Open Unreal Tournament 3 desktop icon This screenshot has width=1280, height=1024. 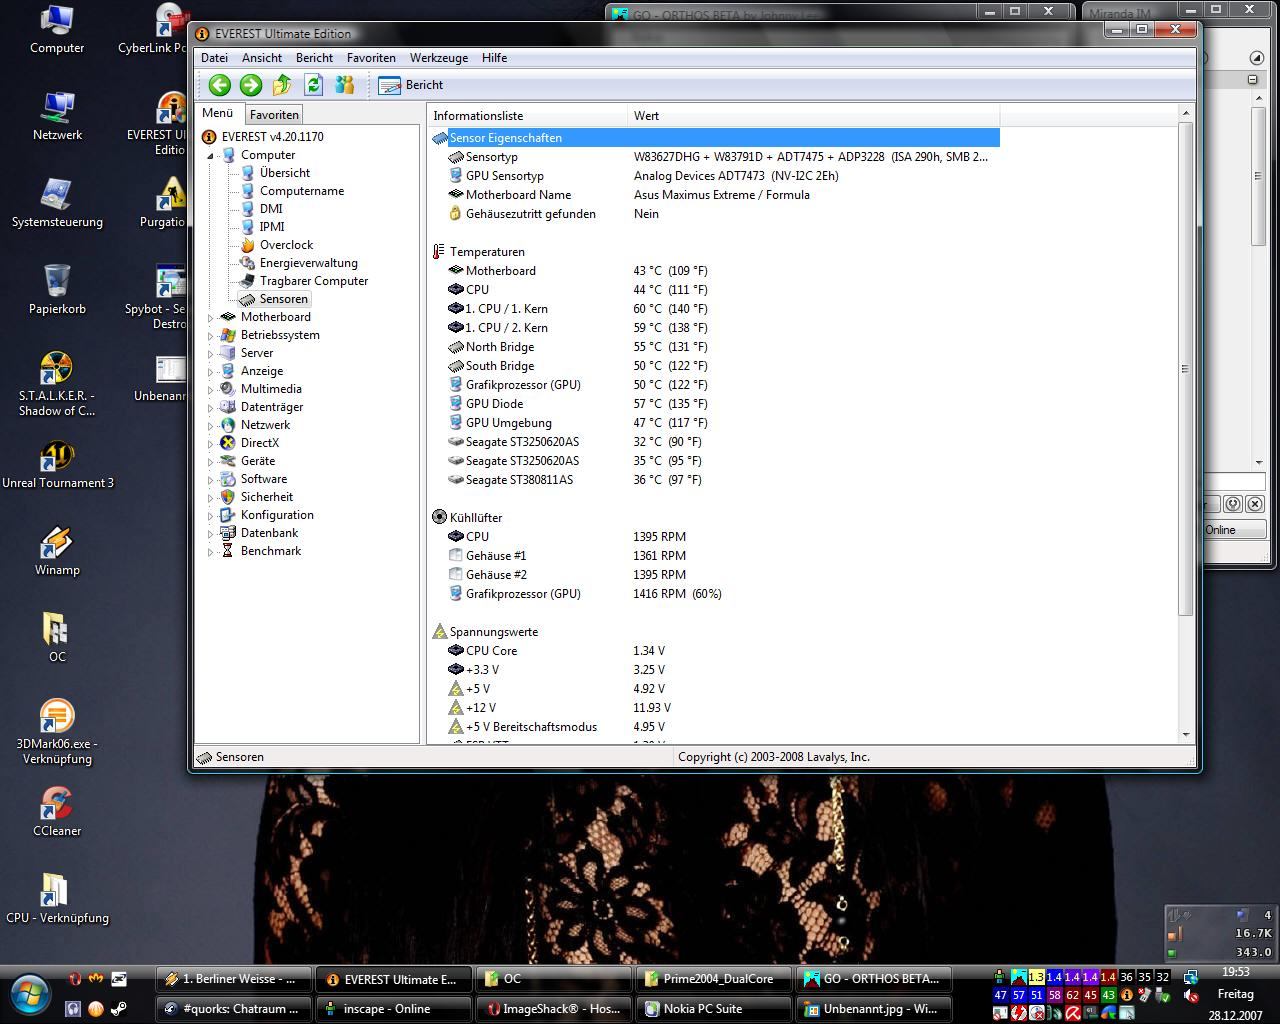(x=57, y=465)
